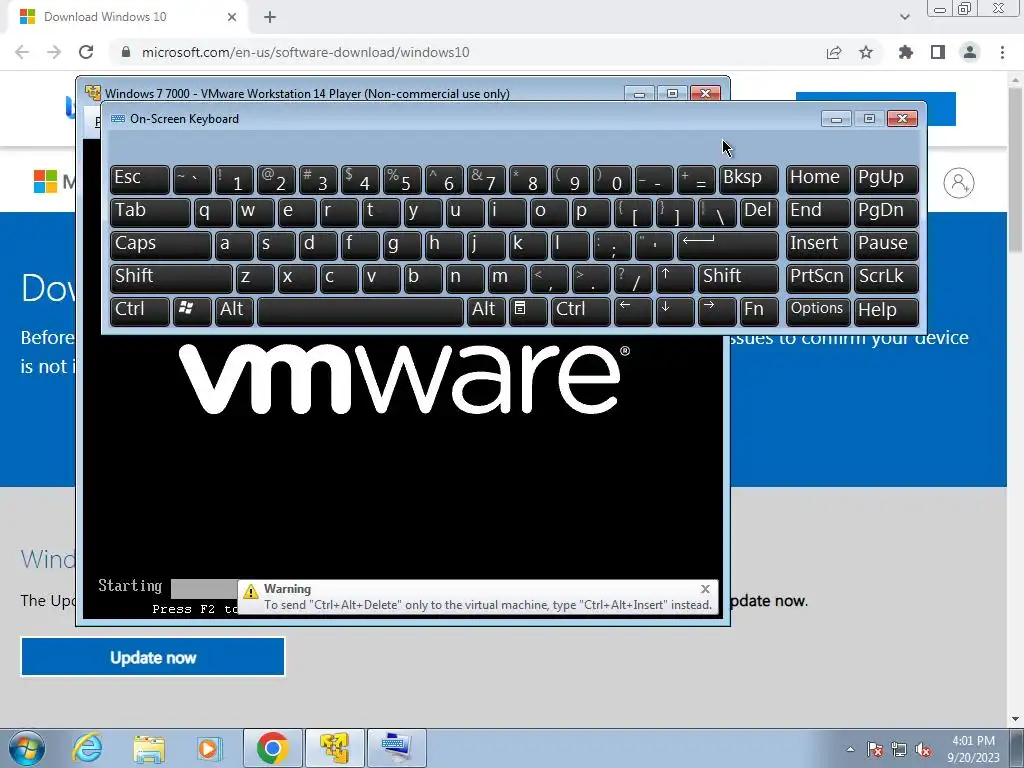
Task: Expand Chrome tab search chevron
Action: (x=904, y=17)
